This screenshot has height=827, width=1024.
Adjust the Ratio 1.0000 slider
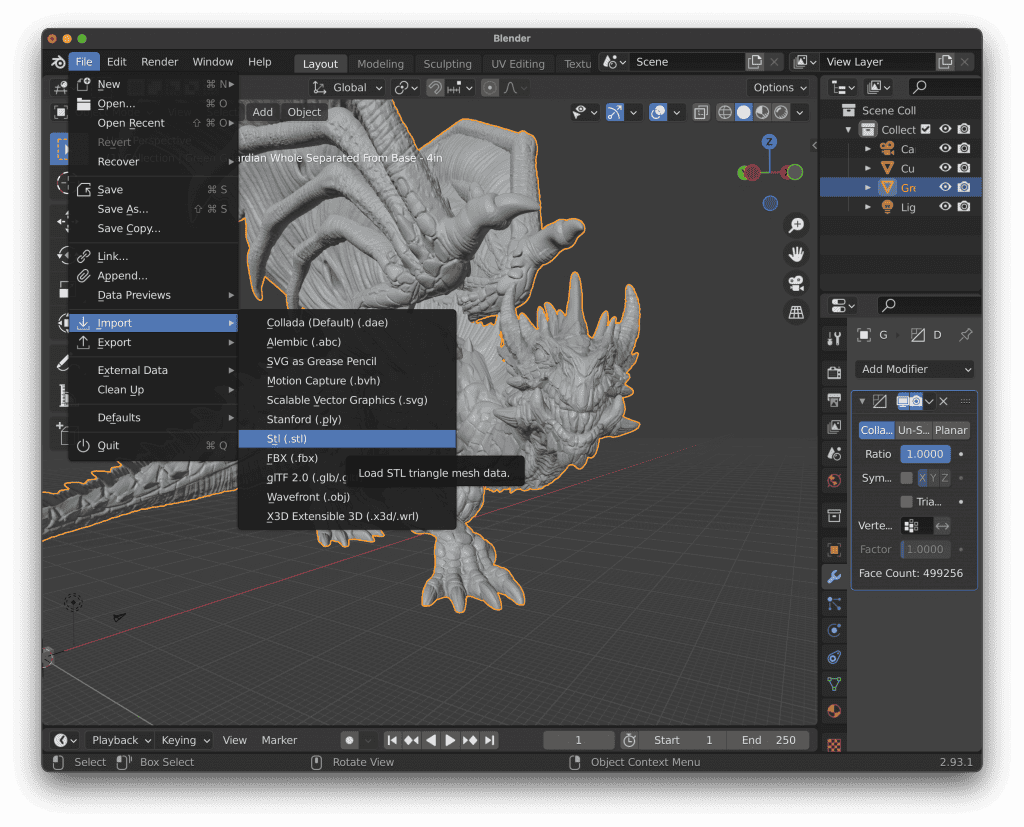coord(925,454)
